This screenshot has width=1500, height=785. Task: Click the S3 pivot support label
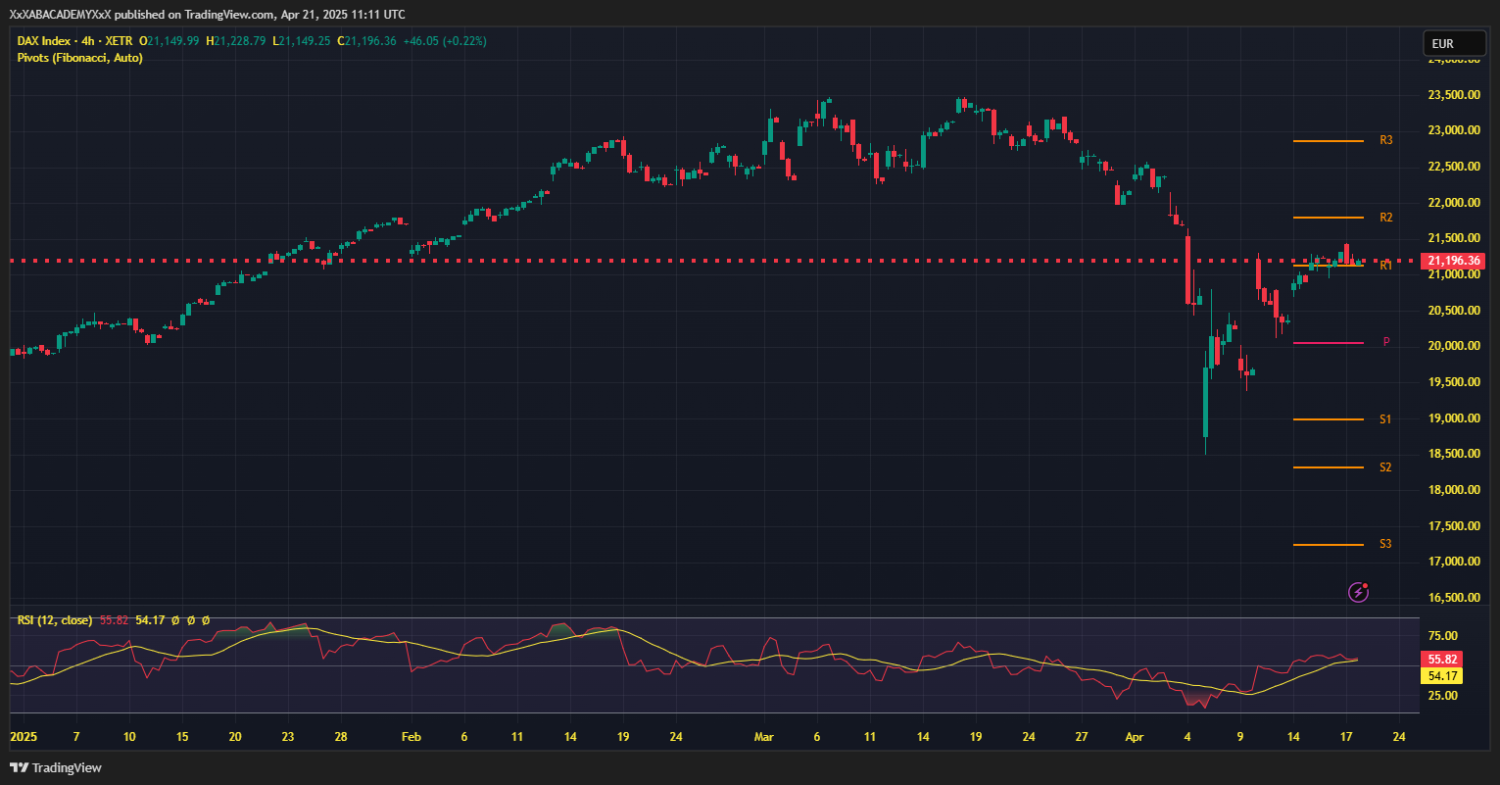point(1385,544)
